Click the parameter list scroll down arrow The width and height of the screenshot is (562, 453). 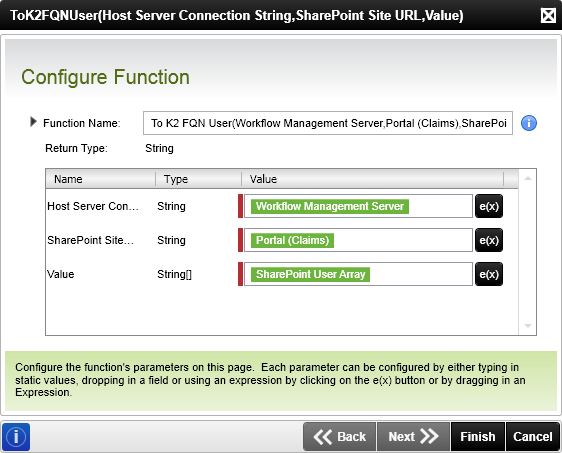528,326
